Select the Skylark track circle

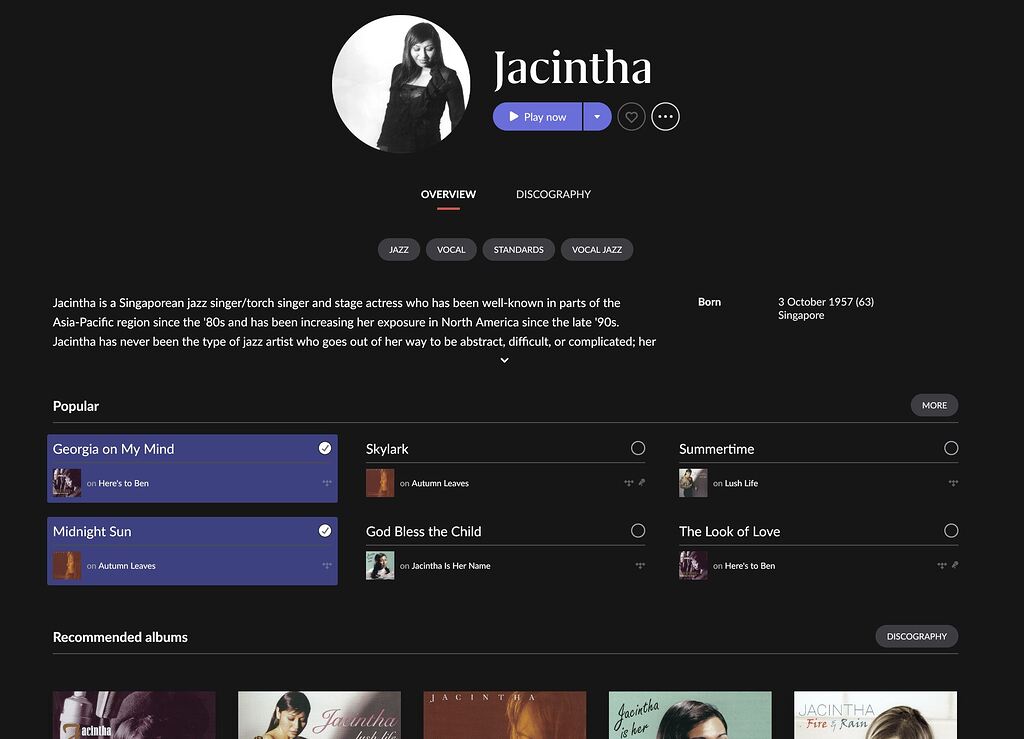(638, 448)
